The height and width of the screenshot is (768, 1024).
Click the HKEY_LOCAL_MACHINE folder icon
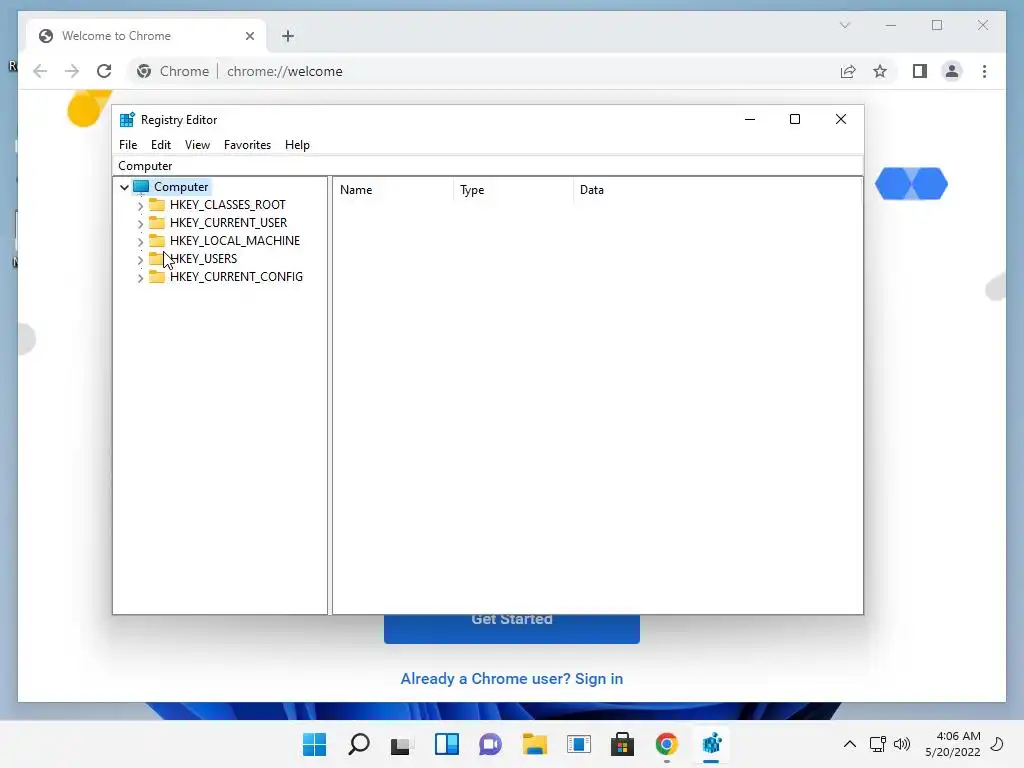(157, 240)
